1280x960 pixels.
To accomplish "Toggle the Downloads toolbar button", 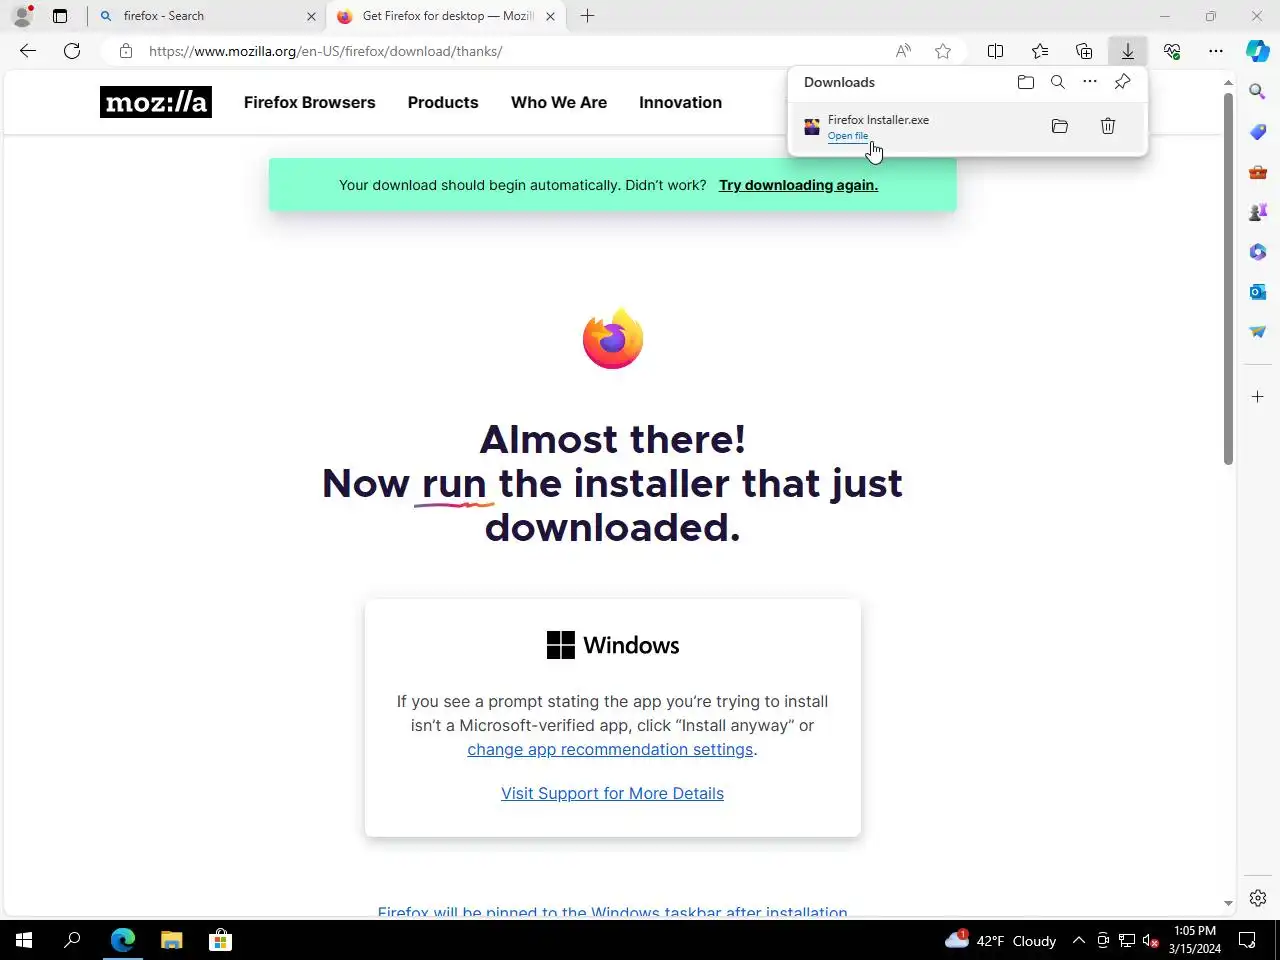I will coord(1128,51).
